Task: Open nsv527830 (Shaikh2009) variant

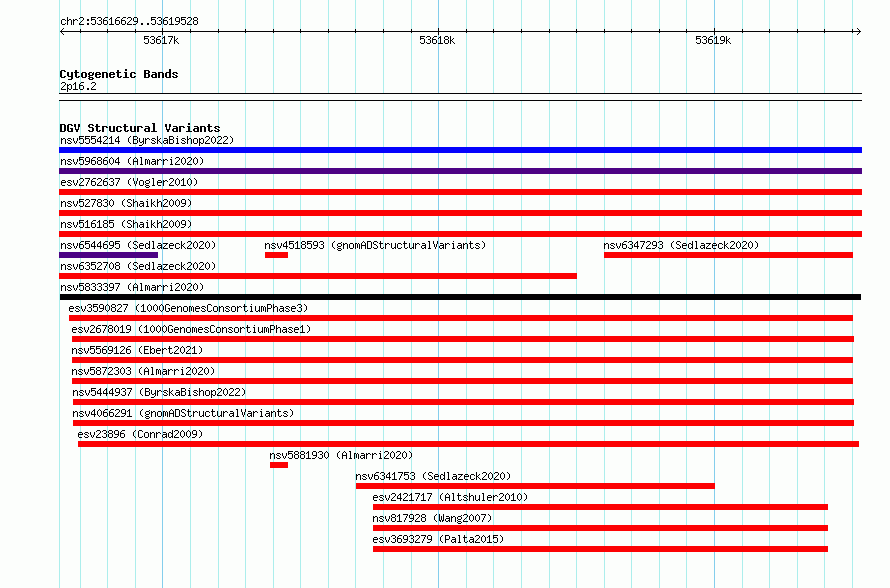Action: pyautogui.click(x=126, y=203)
